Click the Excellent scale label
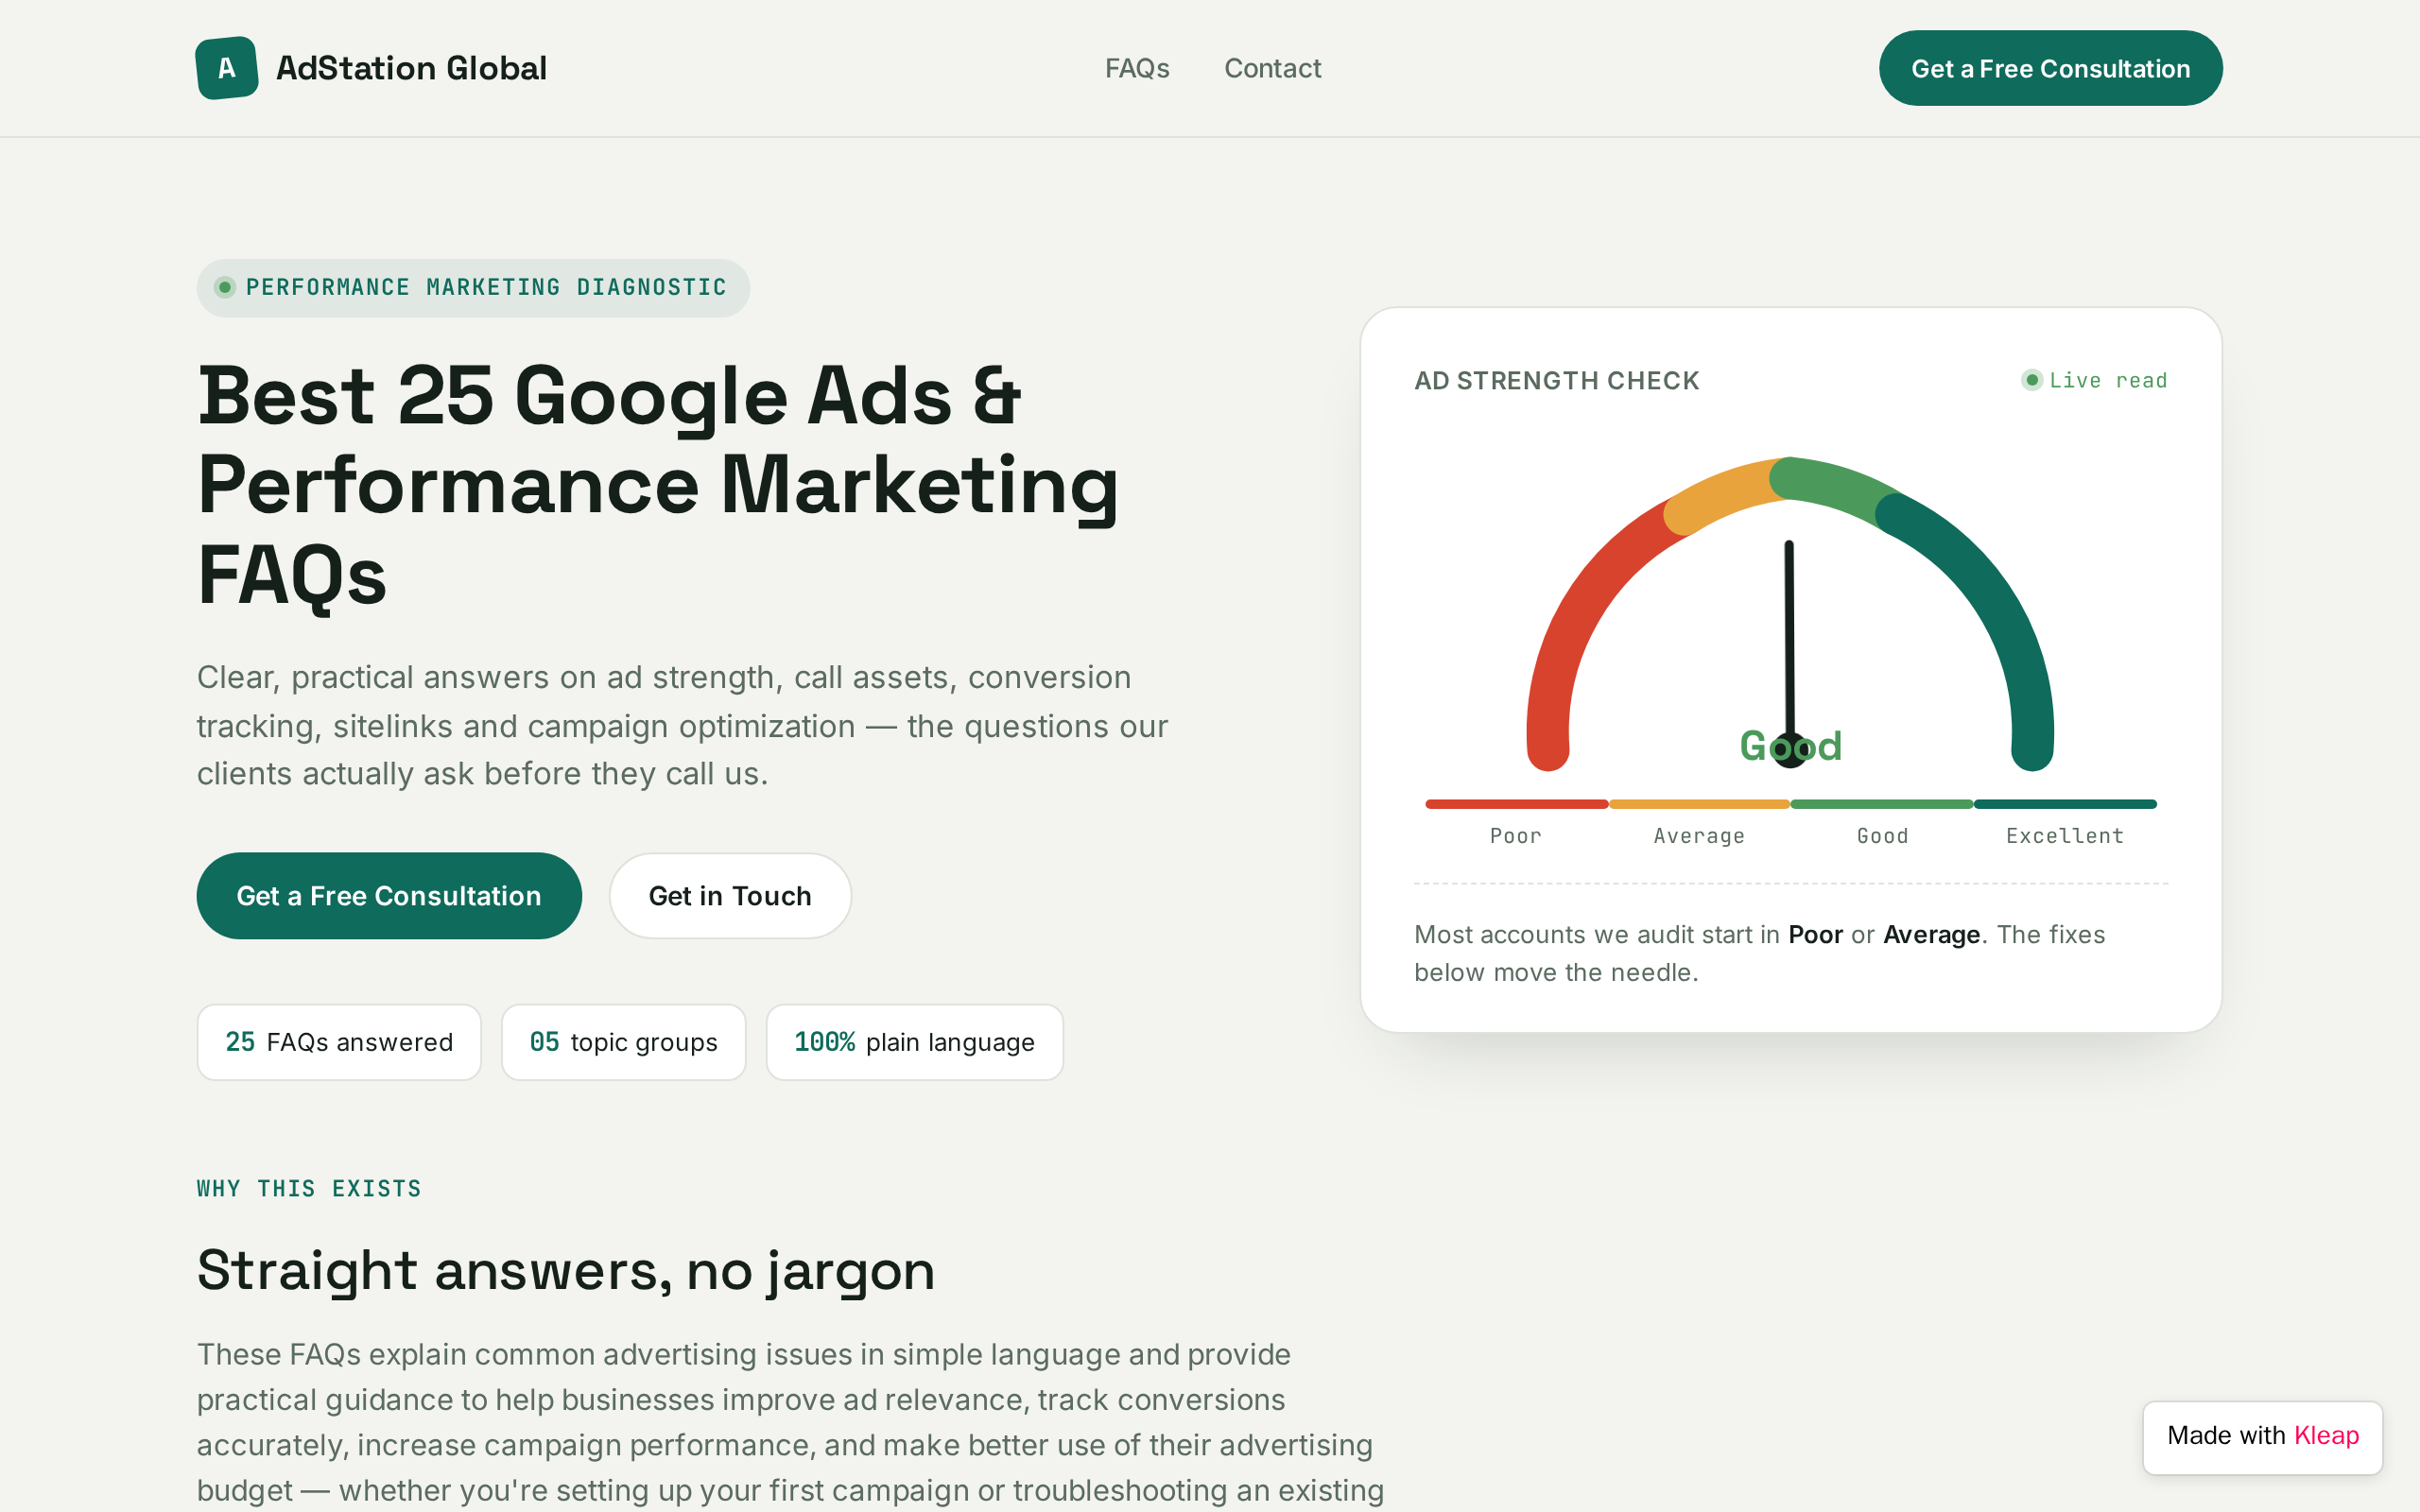This screenshot has width=2420, height=1512. 2065,836
